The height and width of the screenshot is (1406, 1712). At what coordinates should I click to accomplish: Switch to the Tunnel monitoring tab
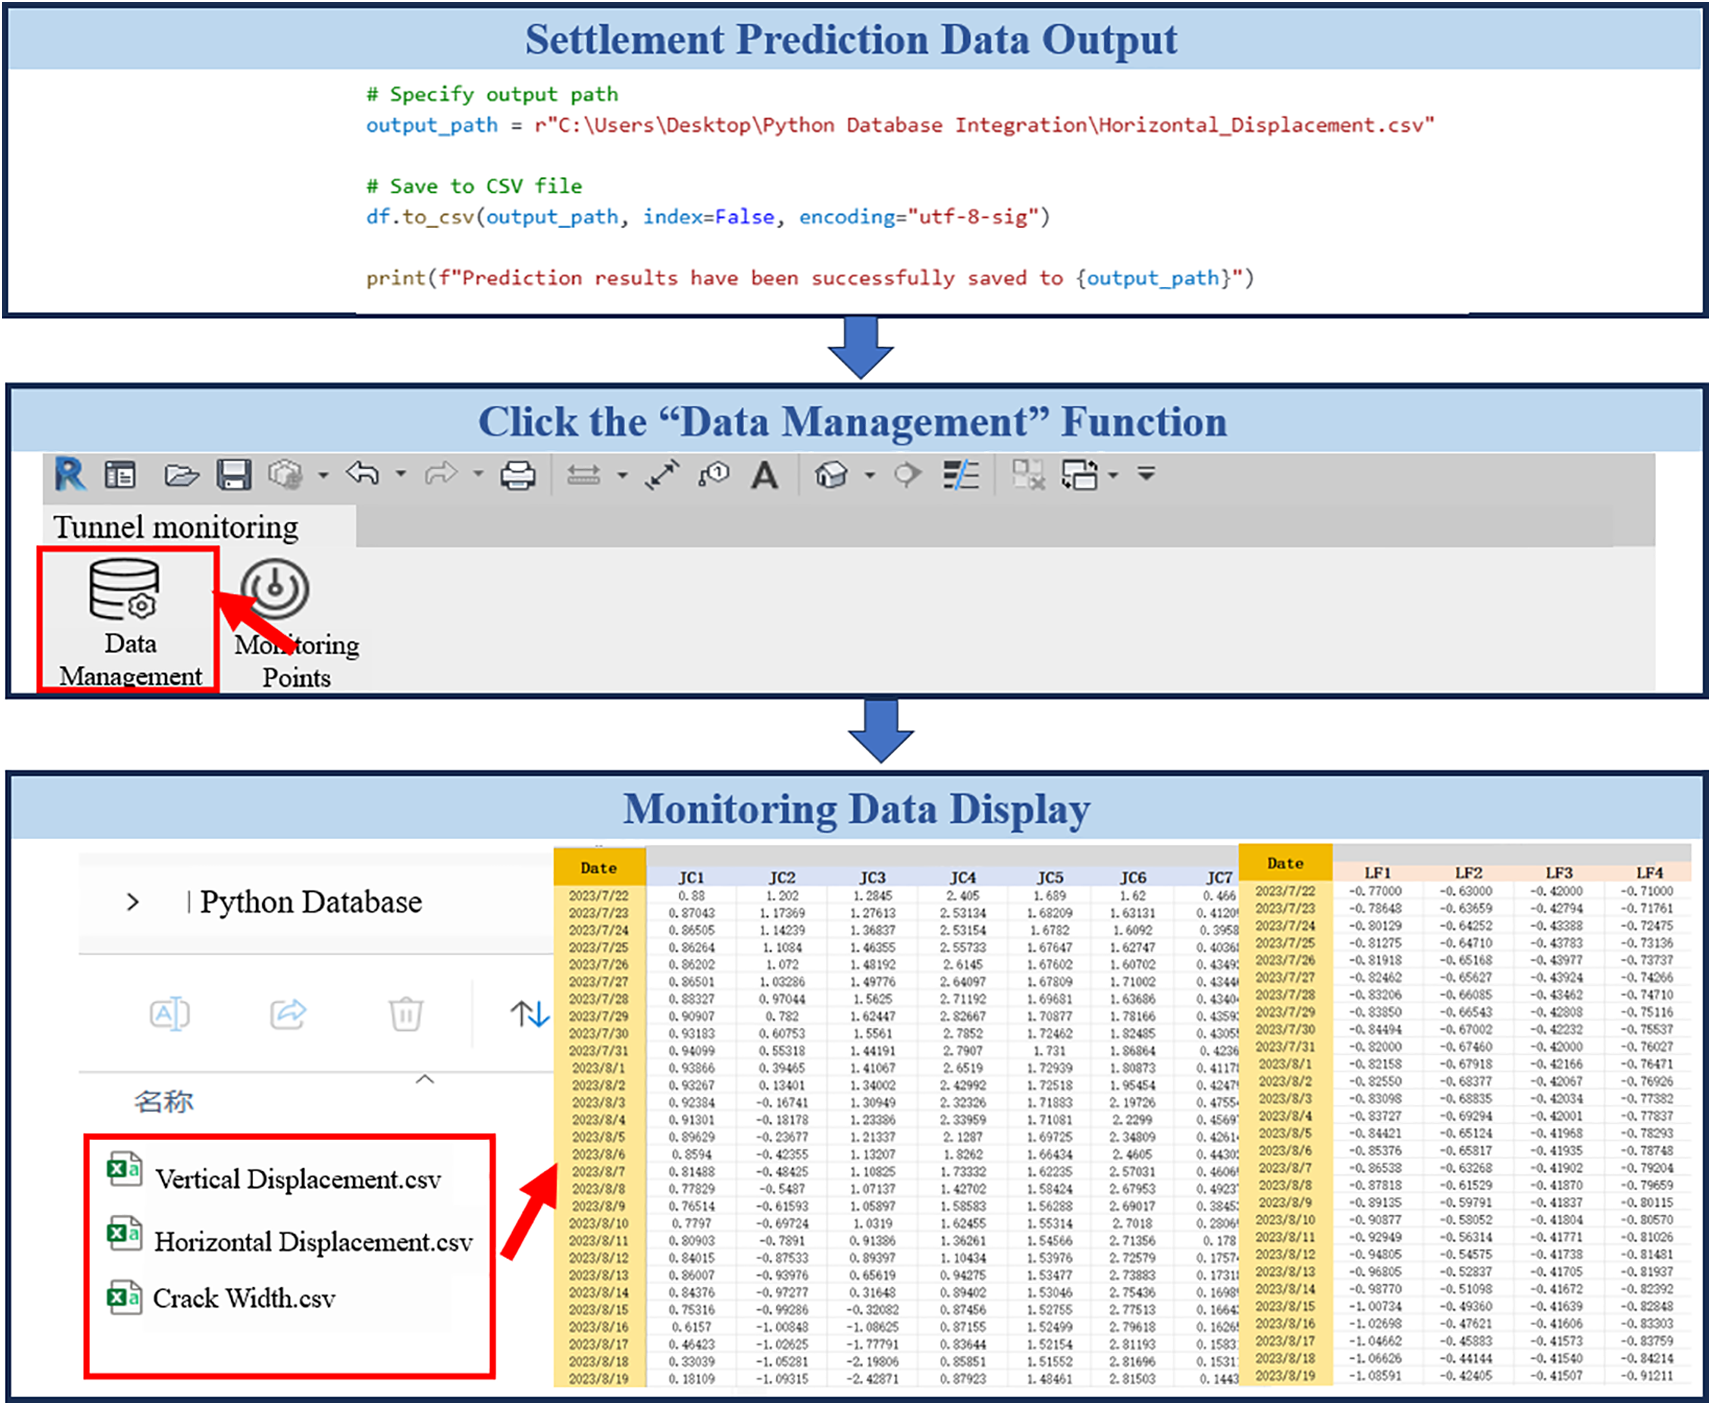tap(176, 527)
